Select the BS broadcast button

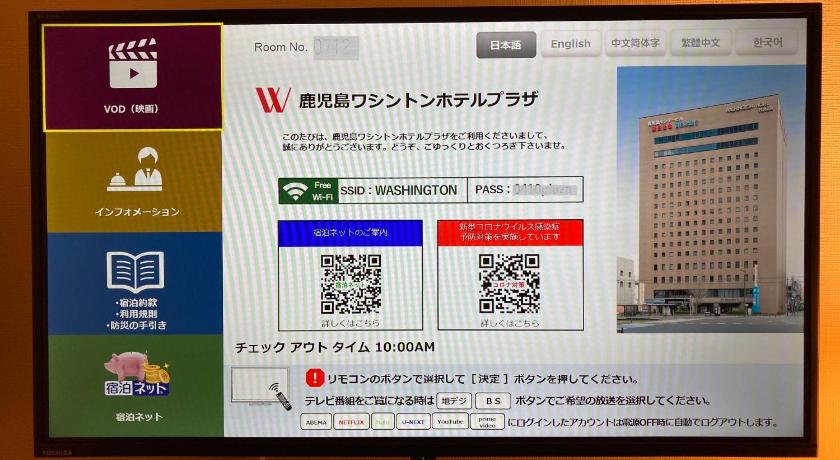click(x=493, y=401)
